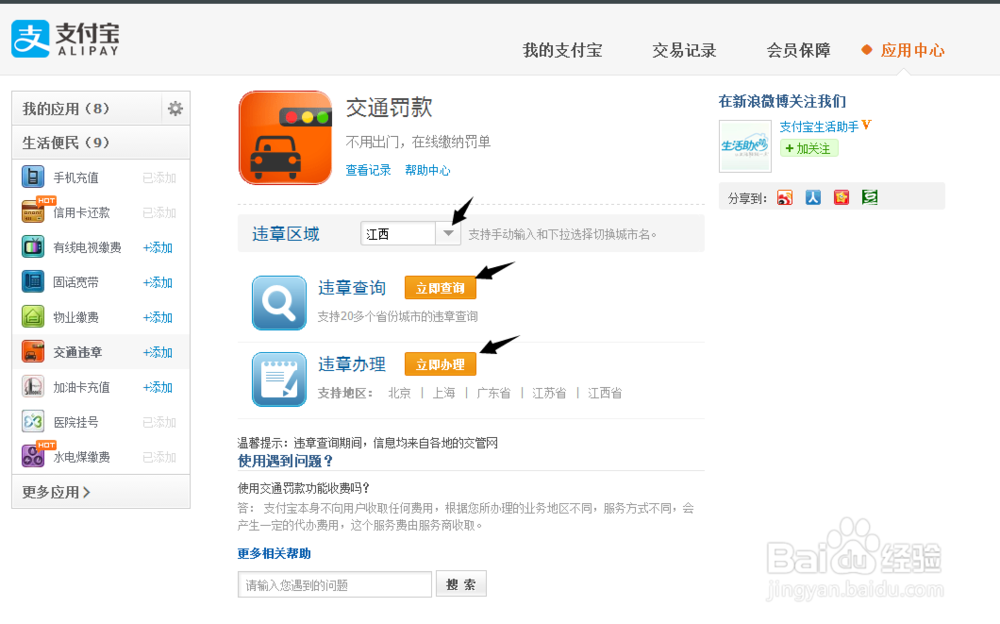Click 广东省 in supported regions
Image resolution: width=1000 pixels, height=624 pixels.
coord(494,393)
